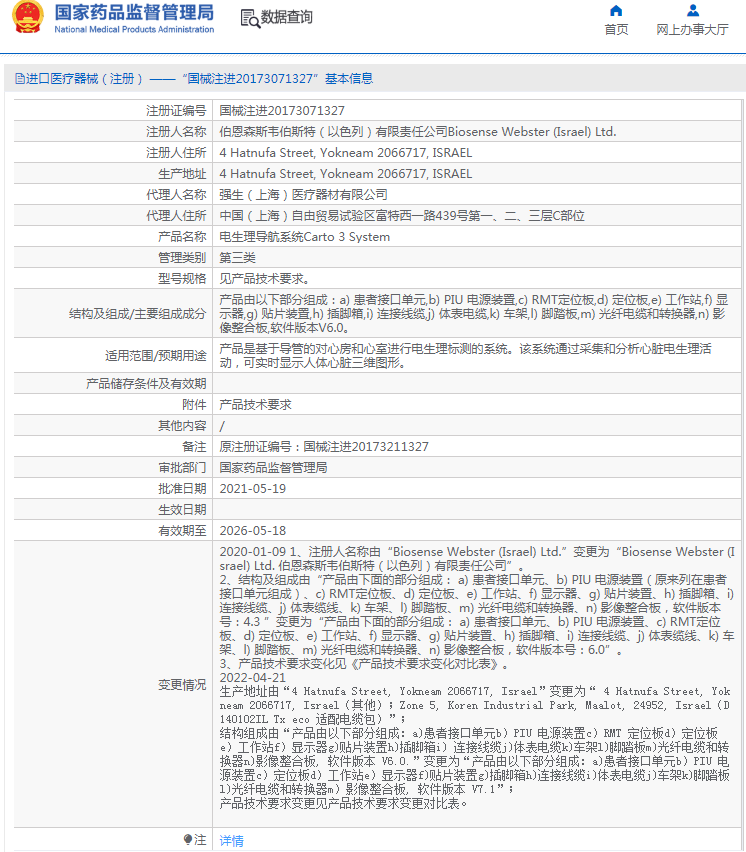
Task: Click the NMPA national emblem logo
Action: tap(29, 18)
